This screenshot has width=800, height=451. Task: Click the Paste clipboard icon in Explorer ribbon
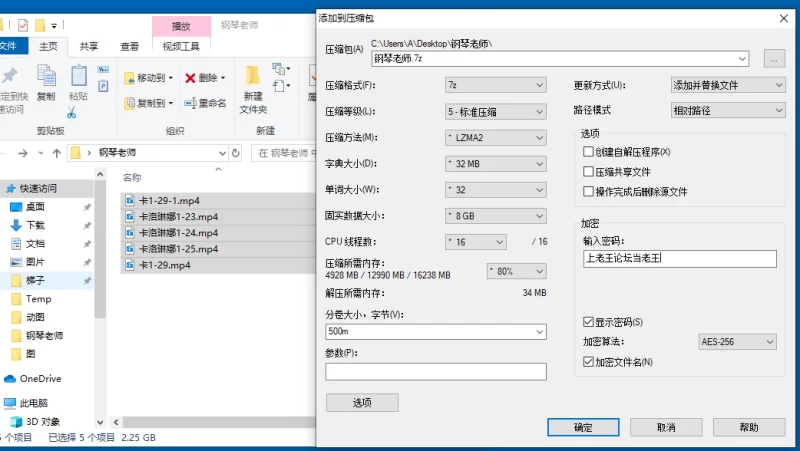coord(79,76)
